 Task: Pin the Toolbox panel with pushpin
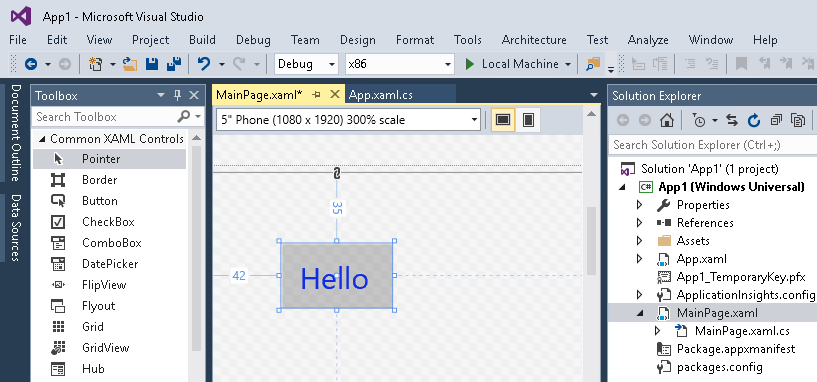coord(177,95)
